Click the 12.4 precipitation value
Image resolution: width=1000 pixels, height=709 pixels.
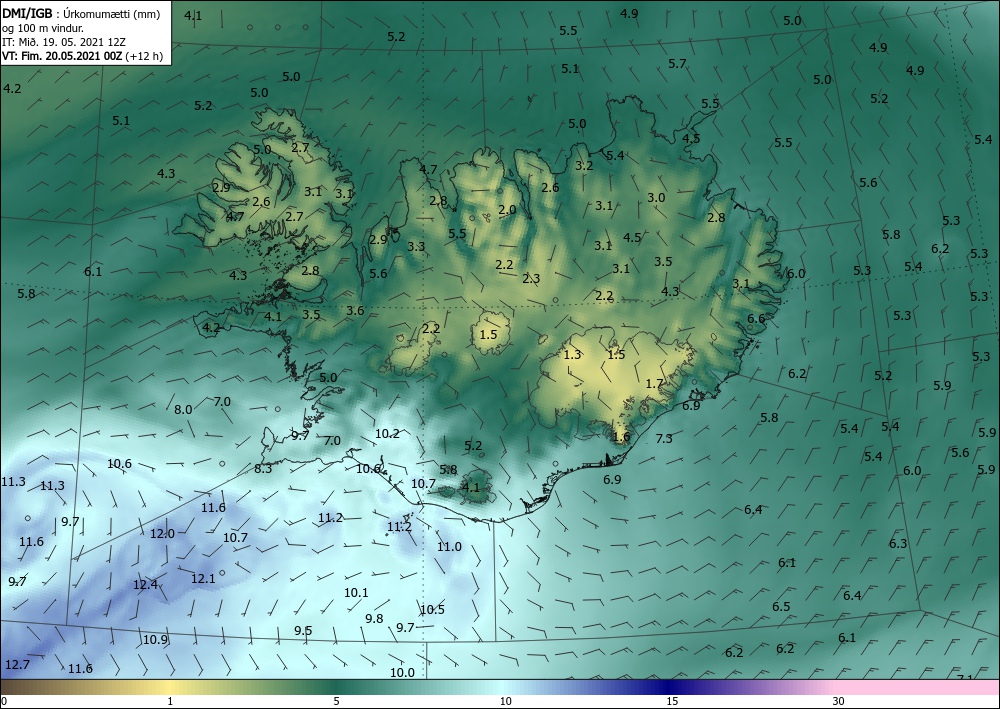coord(145,584)
